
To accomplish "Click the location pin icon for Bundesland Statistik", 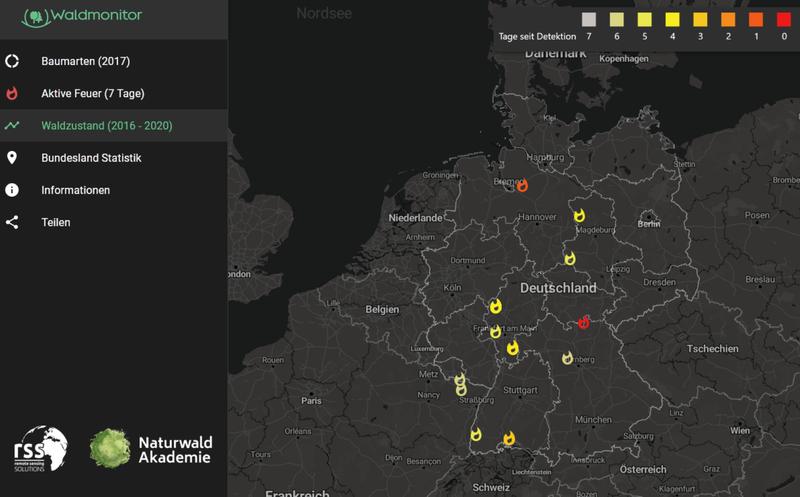I will point(12,158).
